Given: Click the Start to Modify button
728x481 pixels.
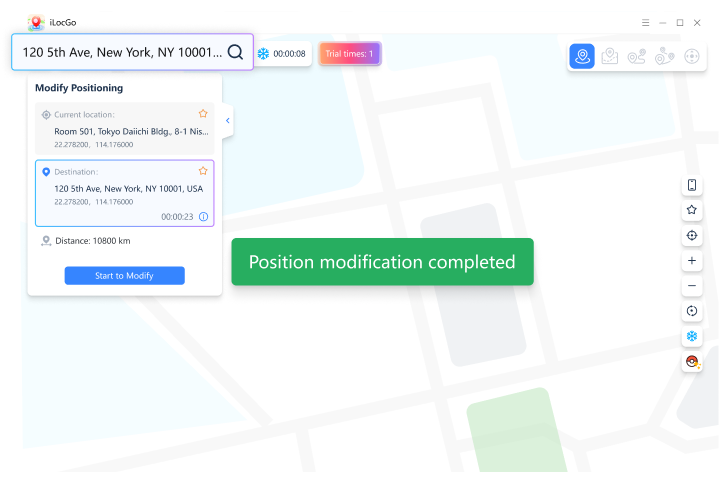Looking at the screenshot, I should [x=124, y=275].
